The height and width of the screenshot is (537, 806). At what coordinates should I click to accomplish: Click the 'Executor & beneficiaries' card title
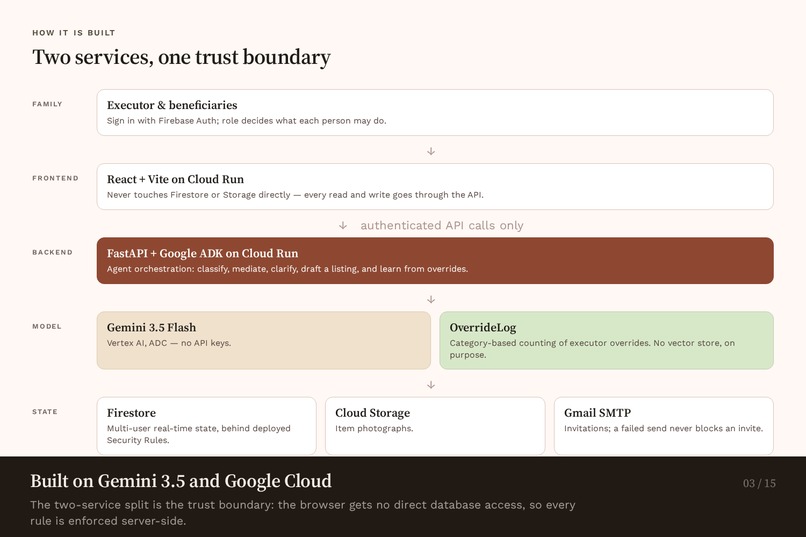pos(172,105)
